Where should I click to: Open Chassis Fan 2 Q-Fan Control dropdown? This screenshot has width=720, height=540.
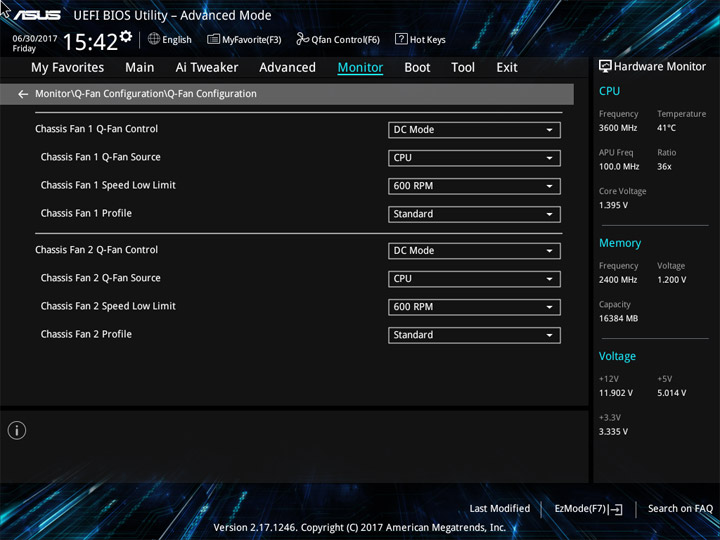(474, 251)
